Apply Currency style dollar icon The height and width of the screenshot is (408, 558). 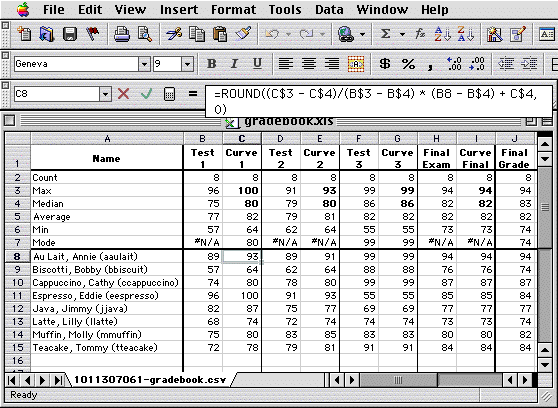(385, 64)
